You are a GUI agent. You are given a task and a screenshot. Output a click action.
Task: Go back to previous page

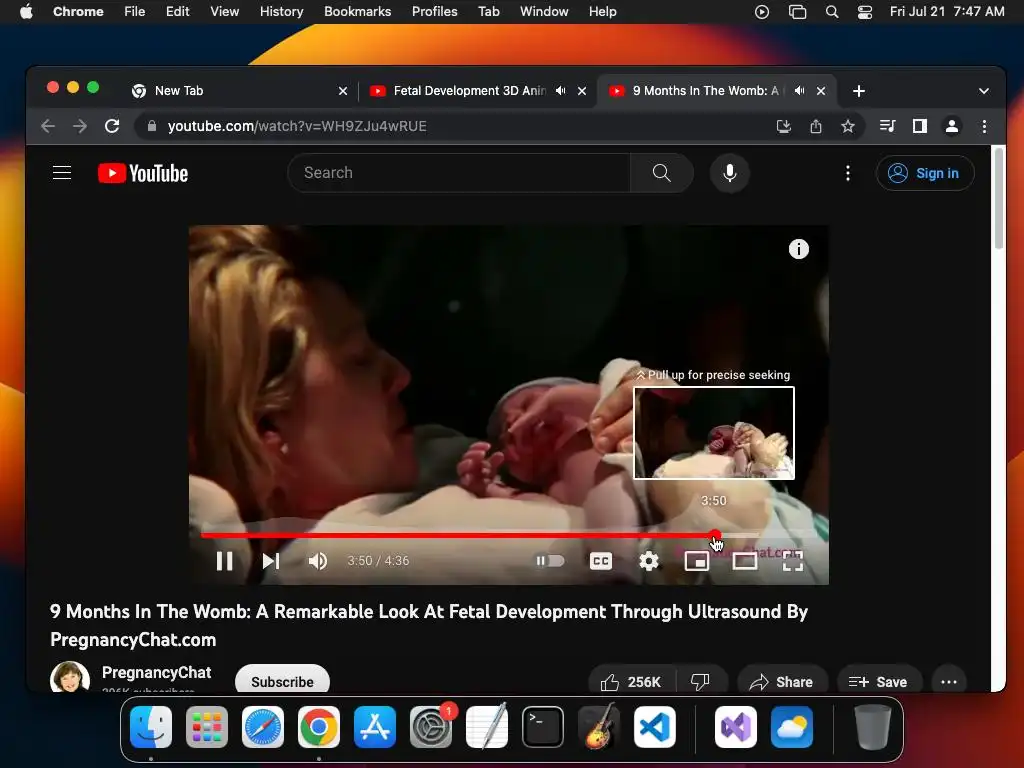coord(48,126)
